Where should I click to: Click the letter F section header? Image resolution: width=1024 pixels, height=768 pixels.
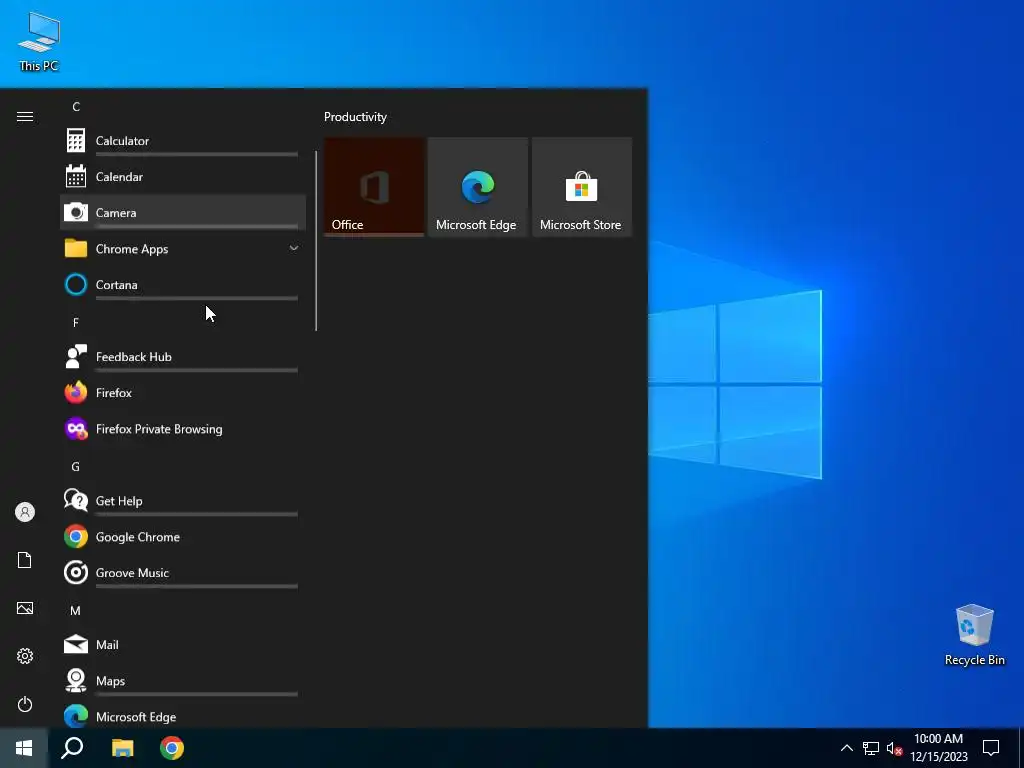76,322
